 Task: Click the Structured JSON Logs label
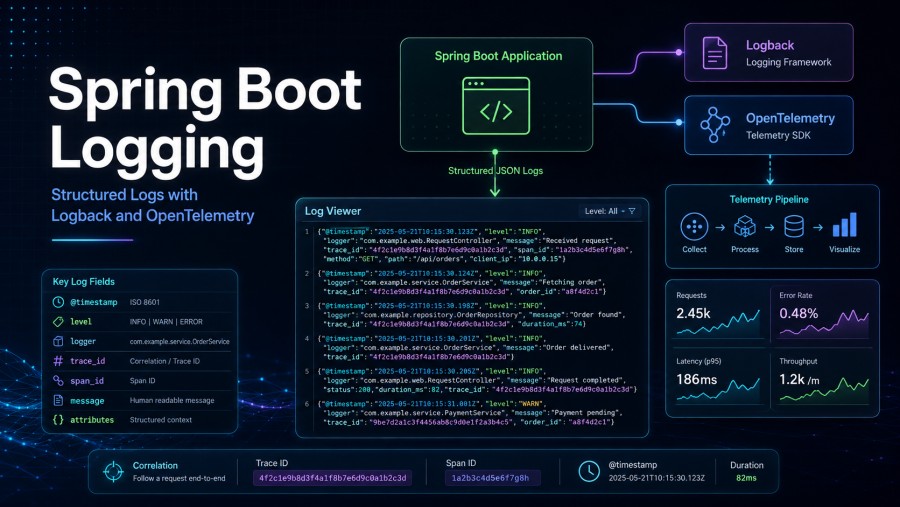click(x=495, y=171)
